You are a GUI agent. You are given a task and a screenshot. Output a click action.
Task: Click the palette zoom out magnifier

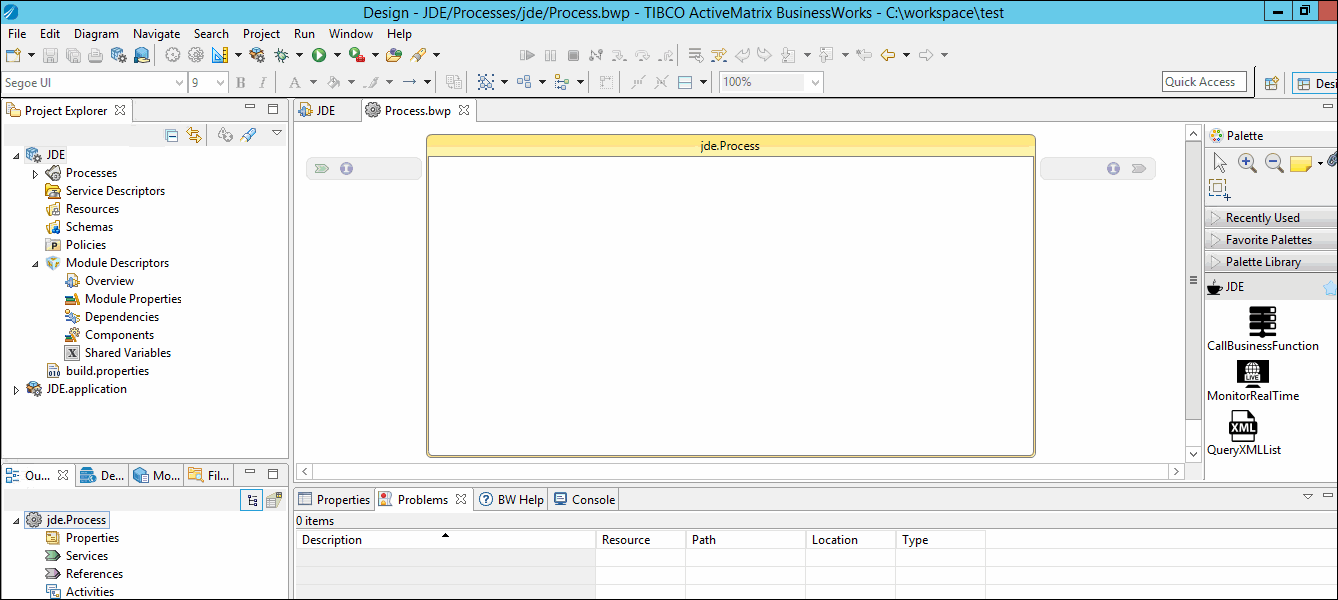coord(1274,163)
